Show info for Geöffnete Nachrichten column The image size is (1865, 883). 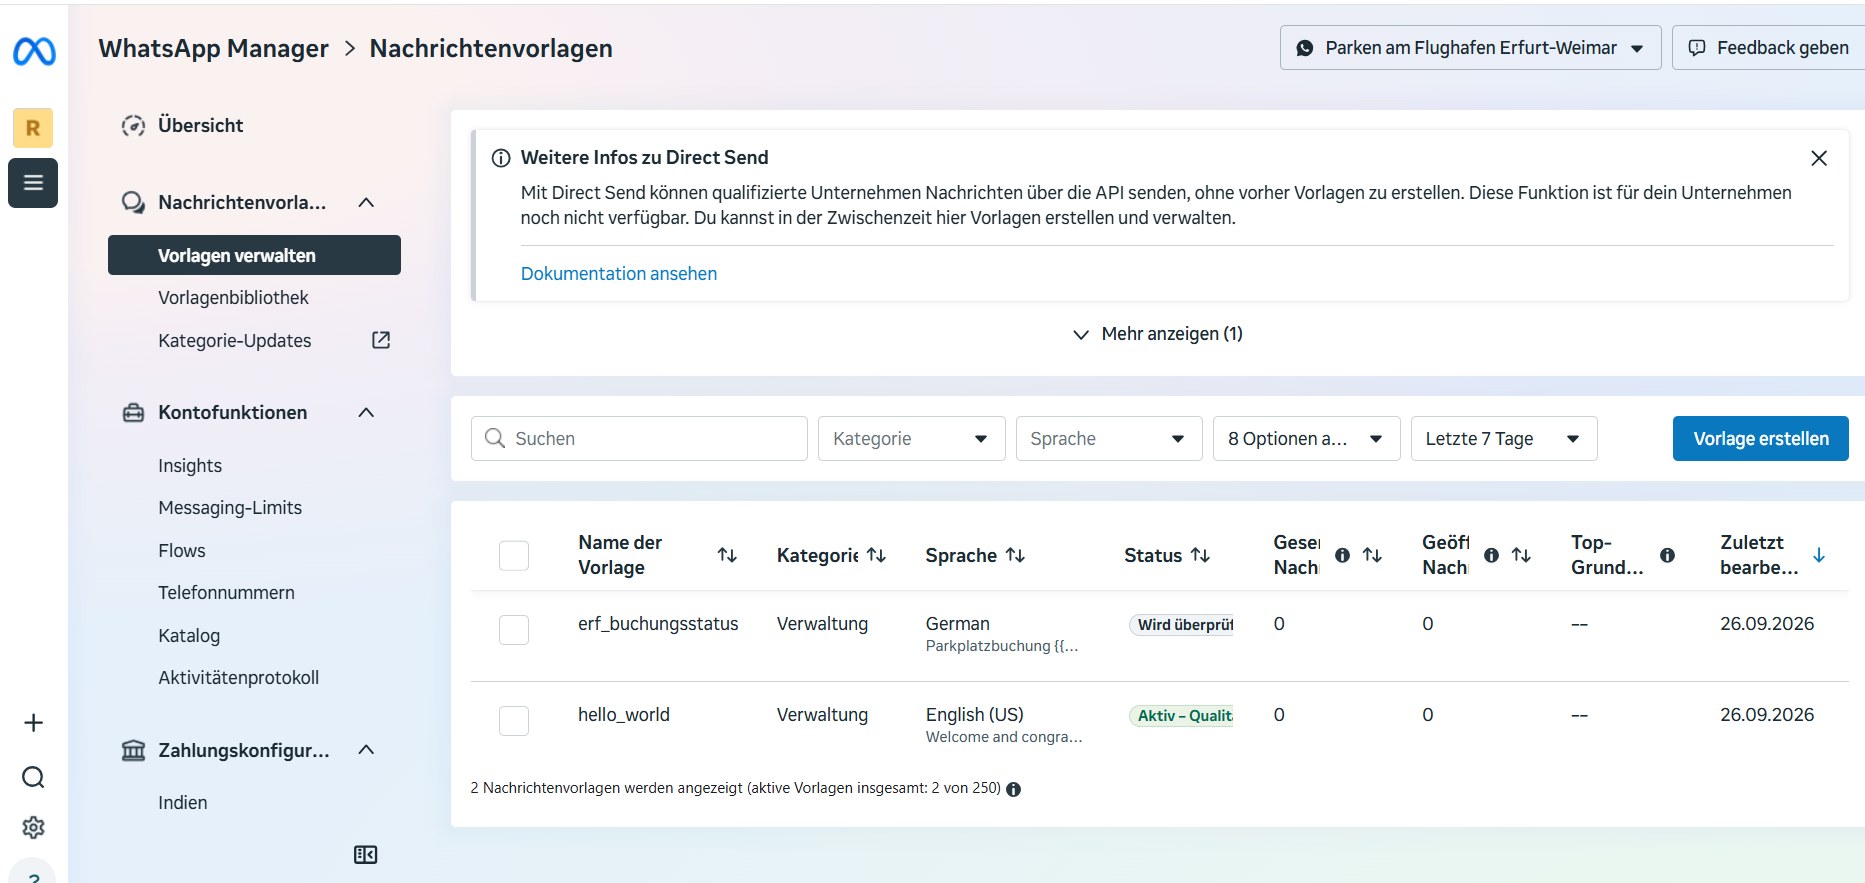tap(1491, 555)
